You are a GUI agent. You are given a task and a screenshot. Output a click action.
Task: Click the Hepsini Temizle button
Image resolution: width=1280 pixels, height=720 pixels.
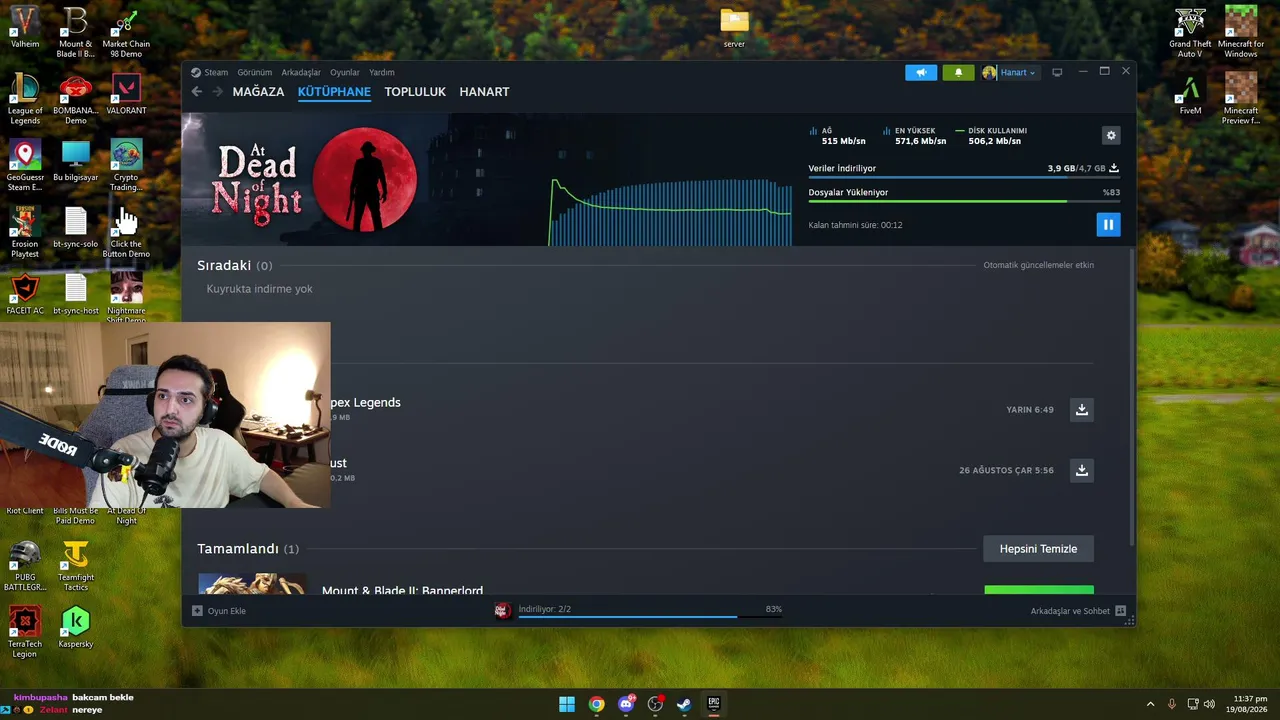pos(1038,549)
